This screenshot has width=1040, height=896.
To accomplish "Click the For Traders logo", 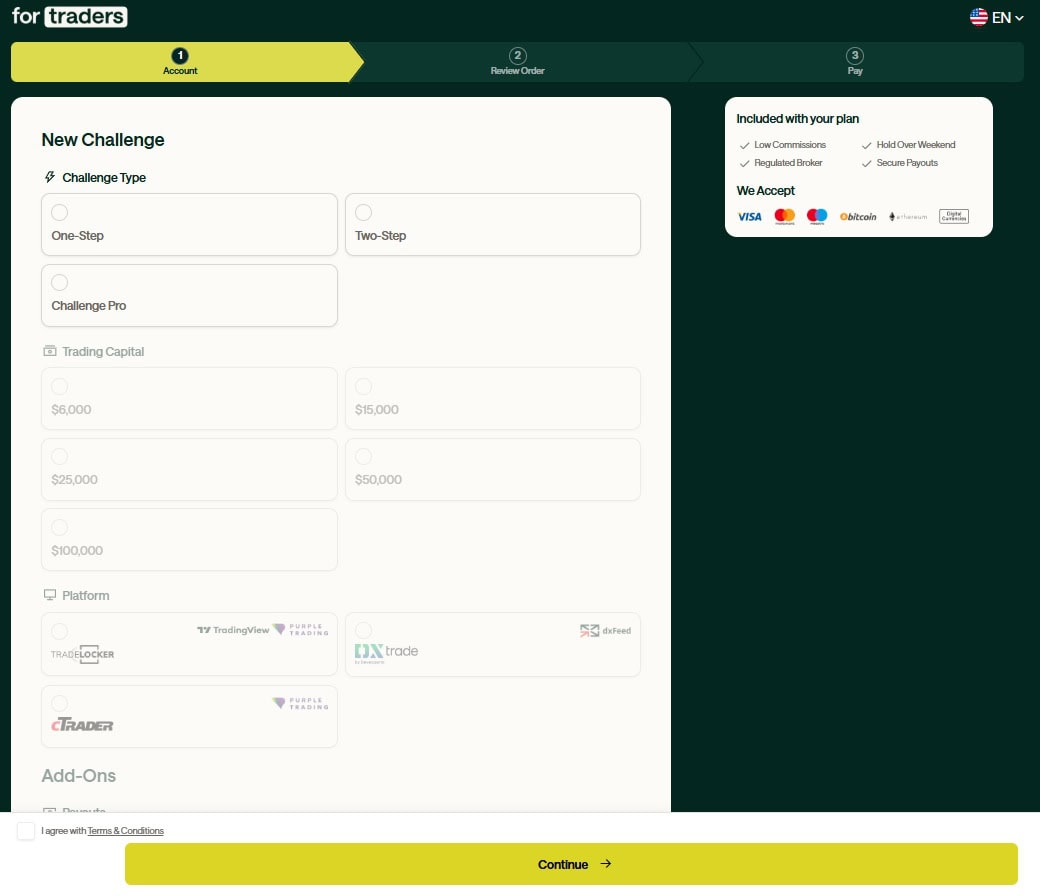I will pos(69,17).
